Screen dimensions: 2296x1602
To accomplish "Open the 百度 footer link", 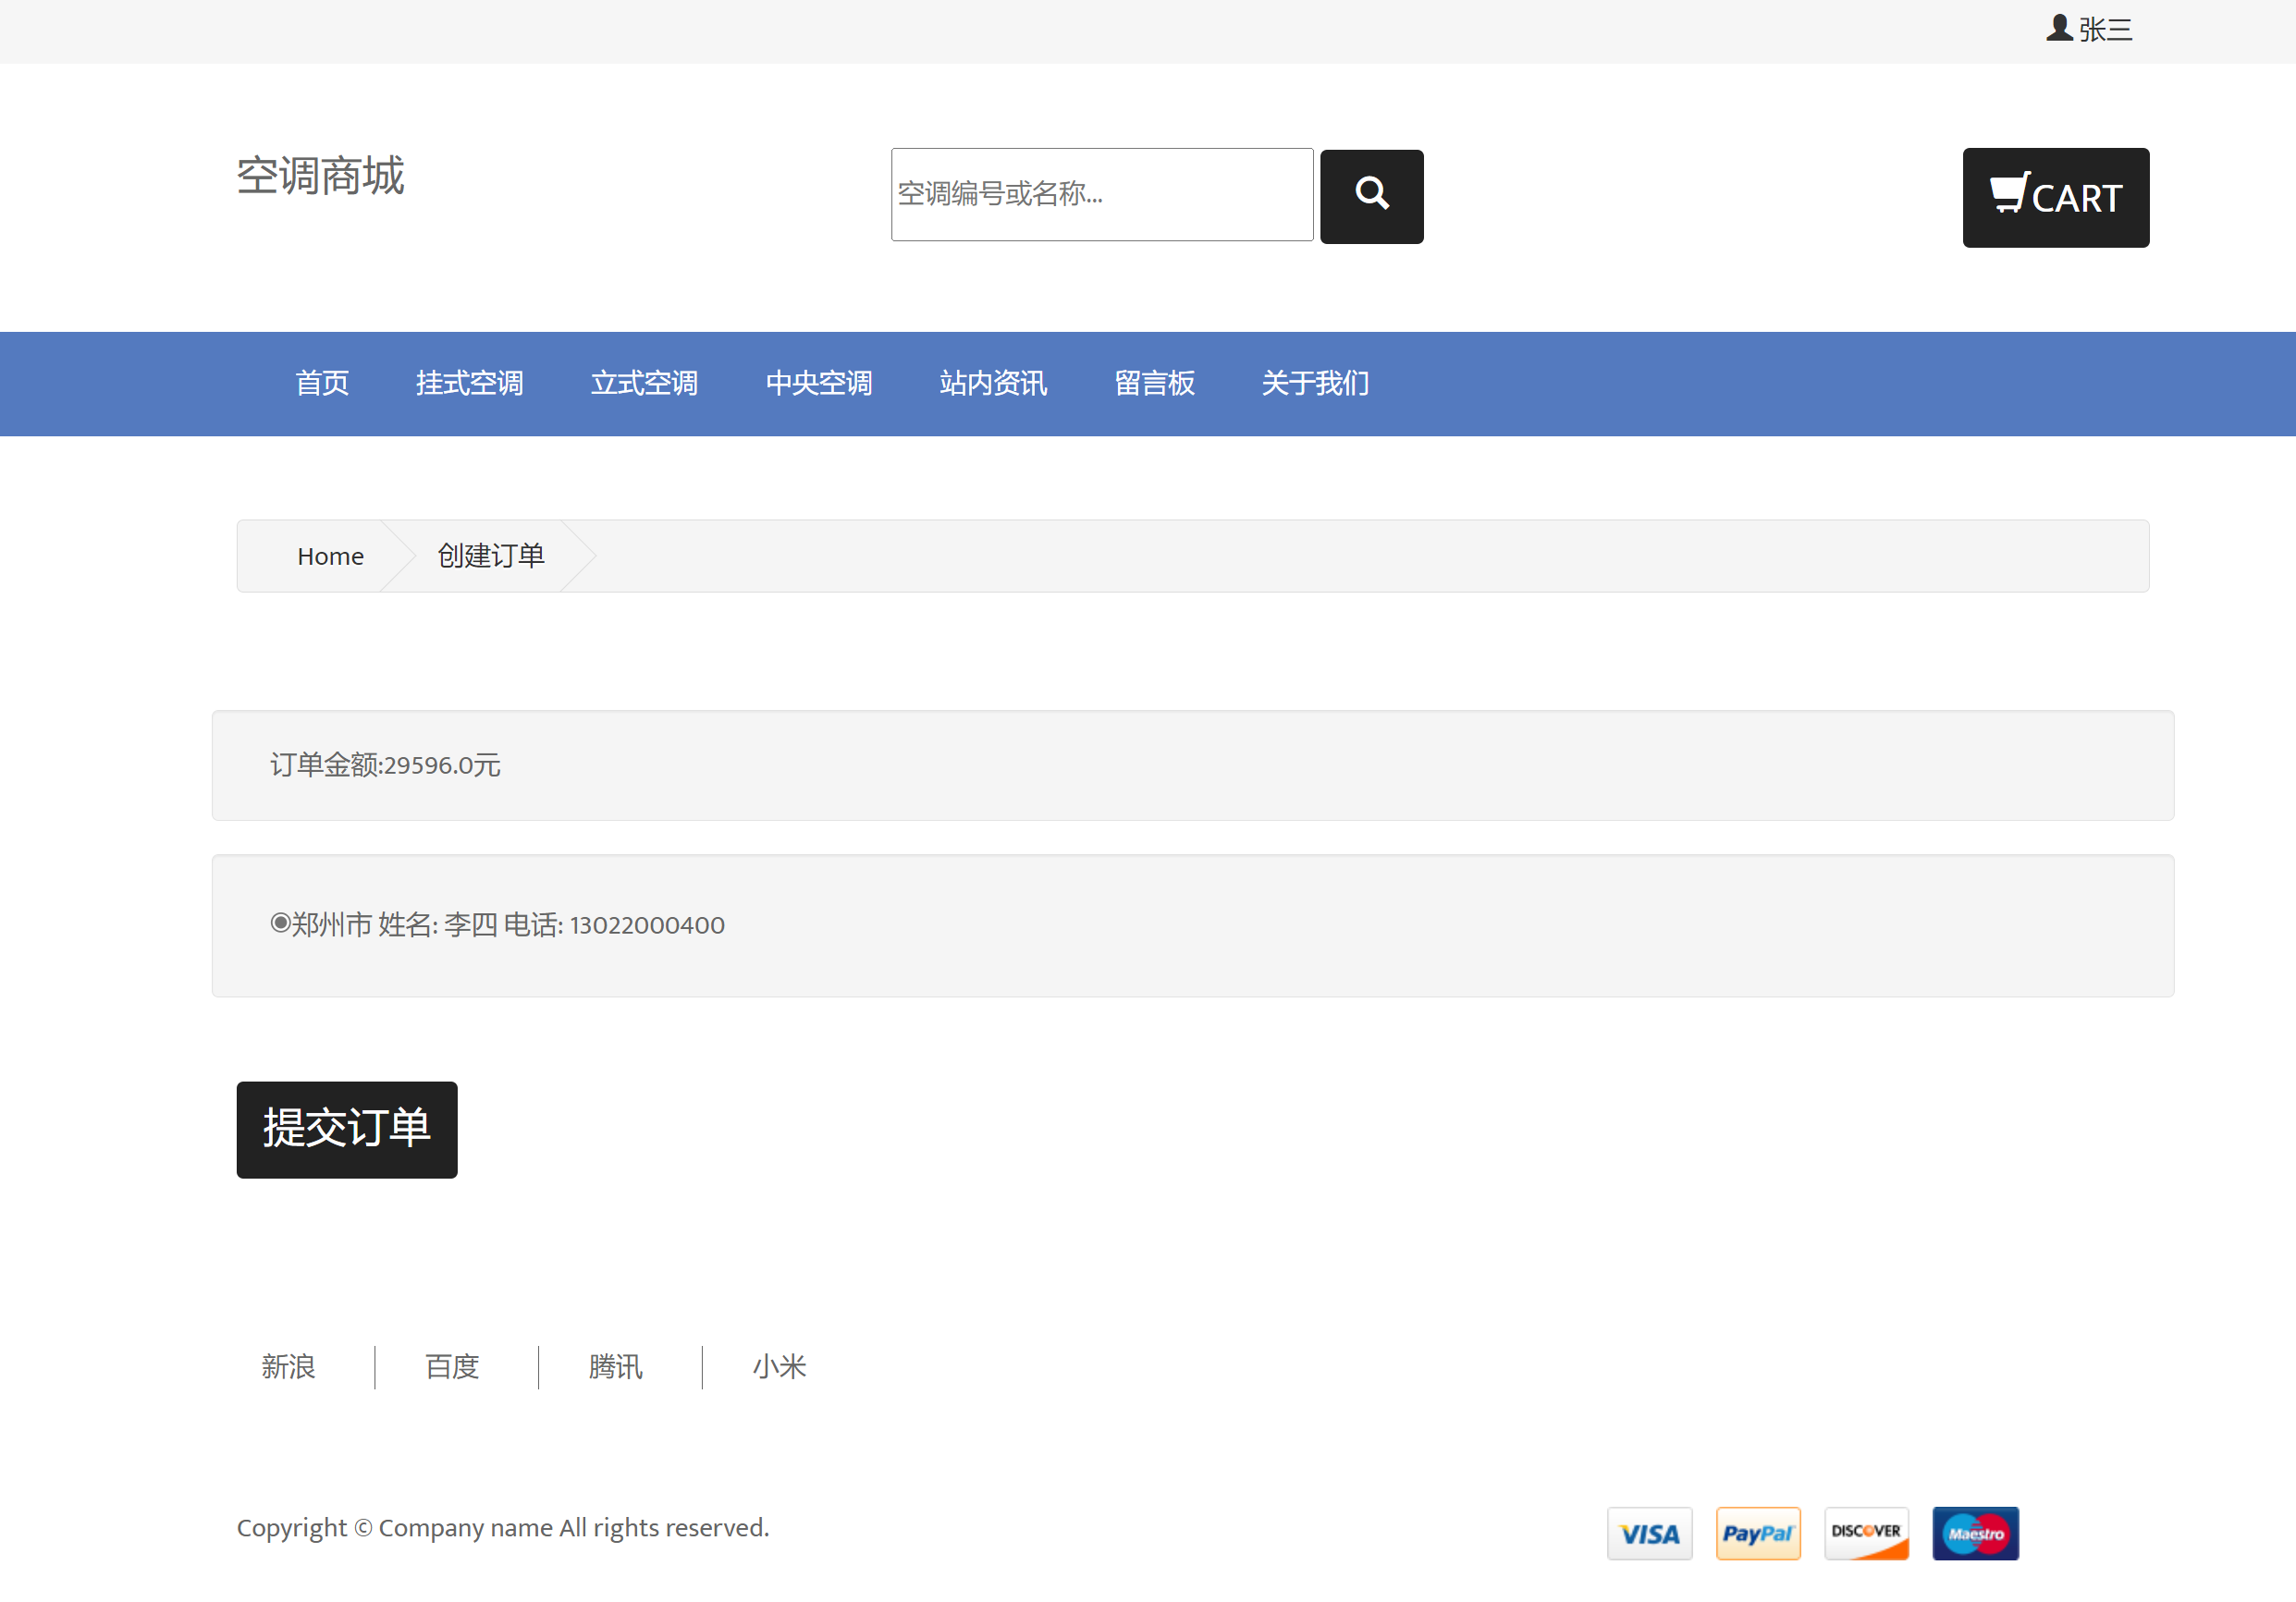I will pyautogui.click(x=451, y=1368).
